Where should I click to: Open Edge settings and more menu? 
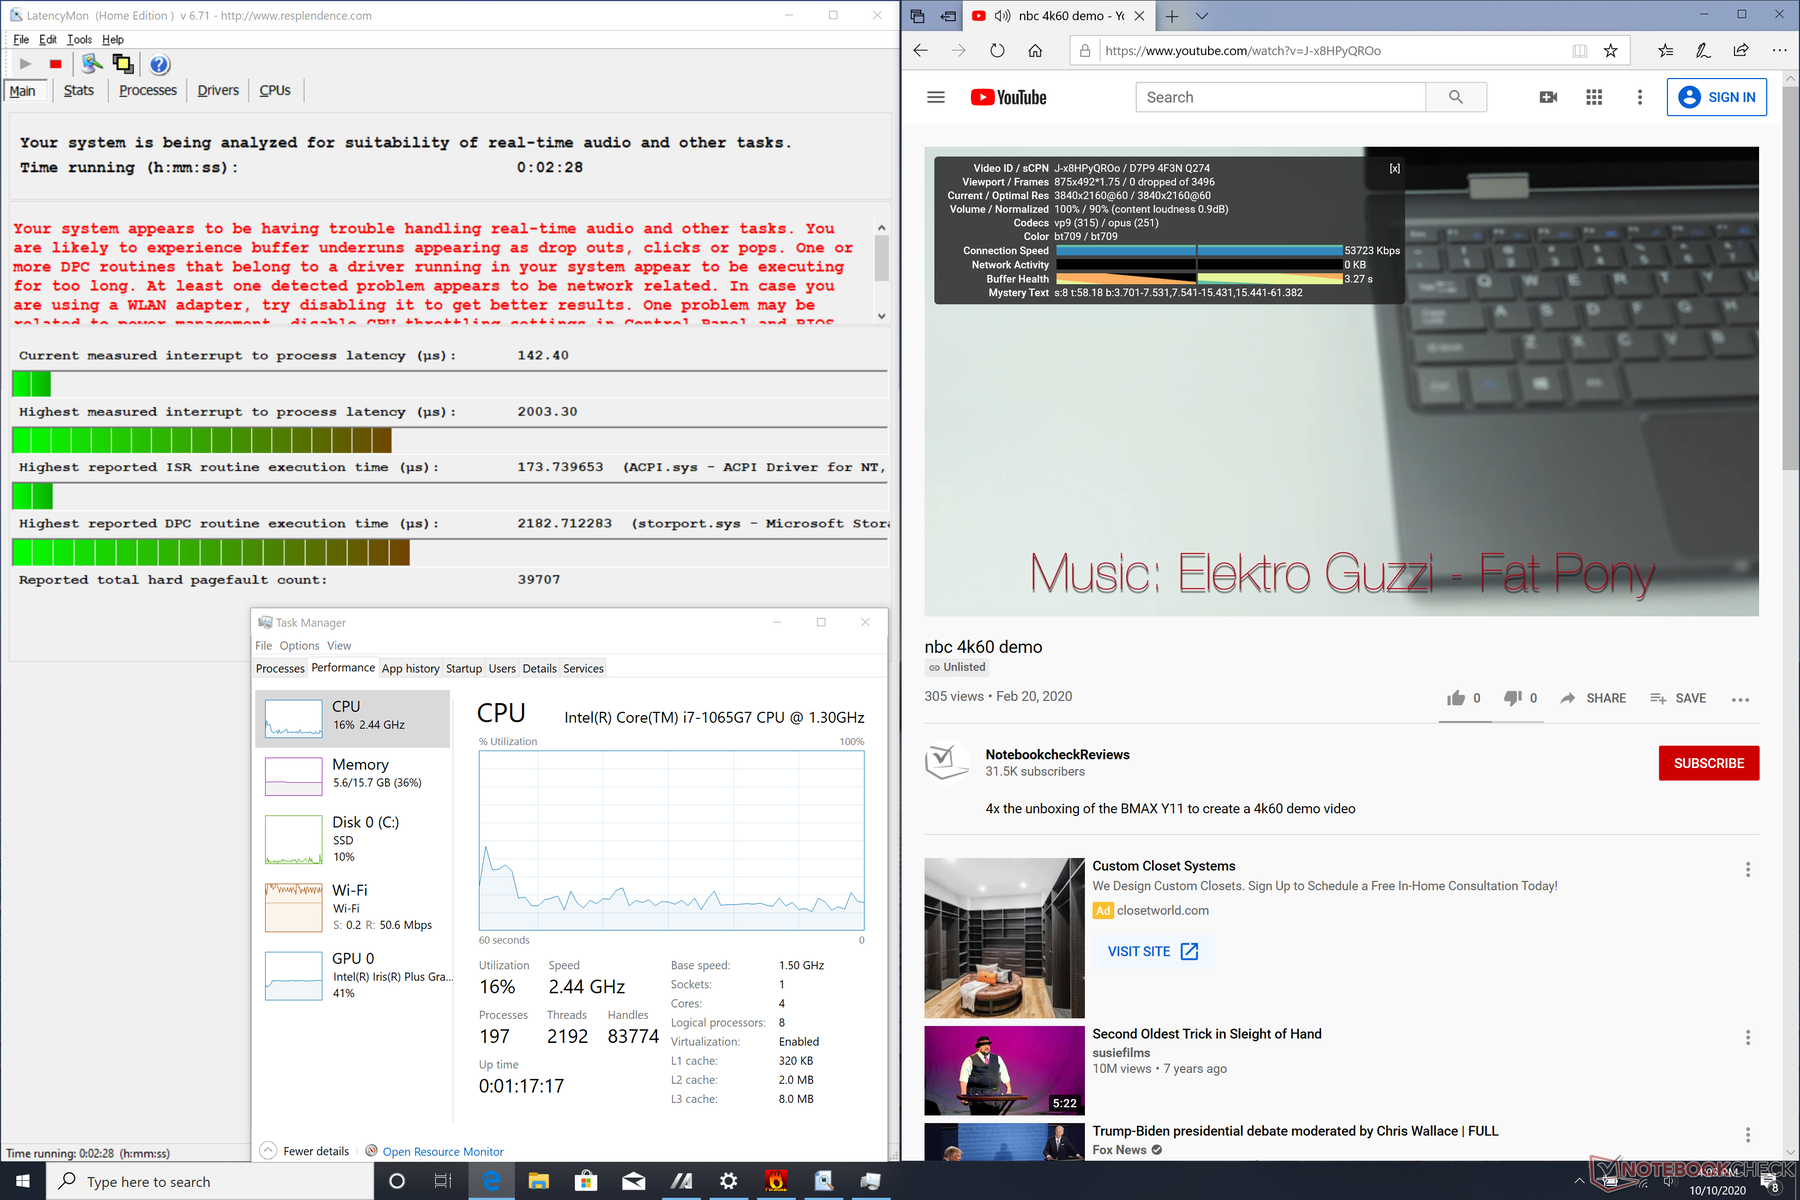pos(1779,51)
